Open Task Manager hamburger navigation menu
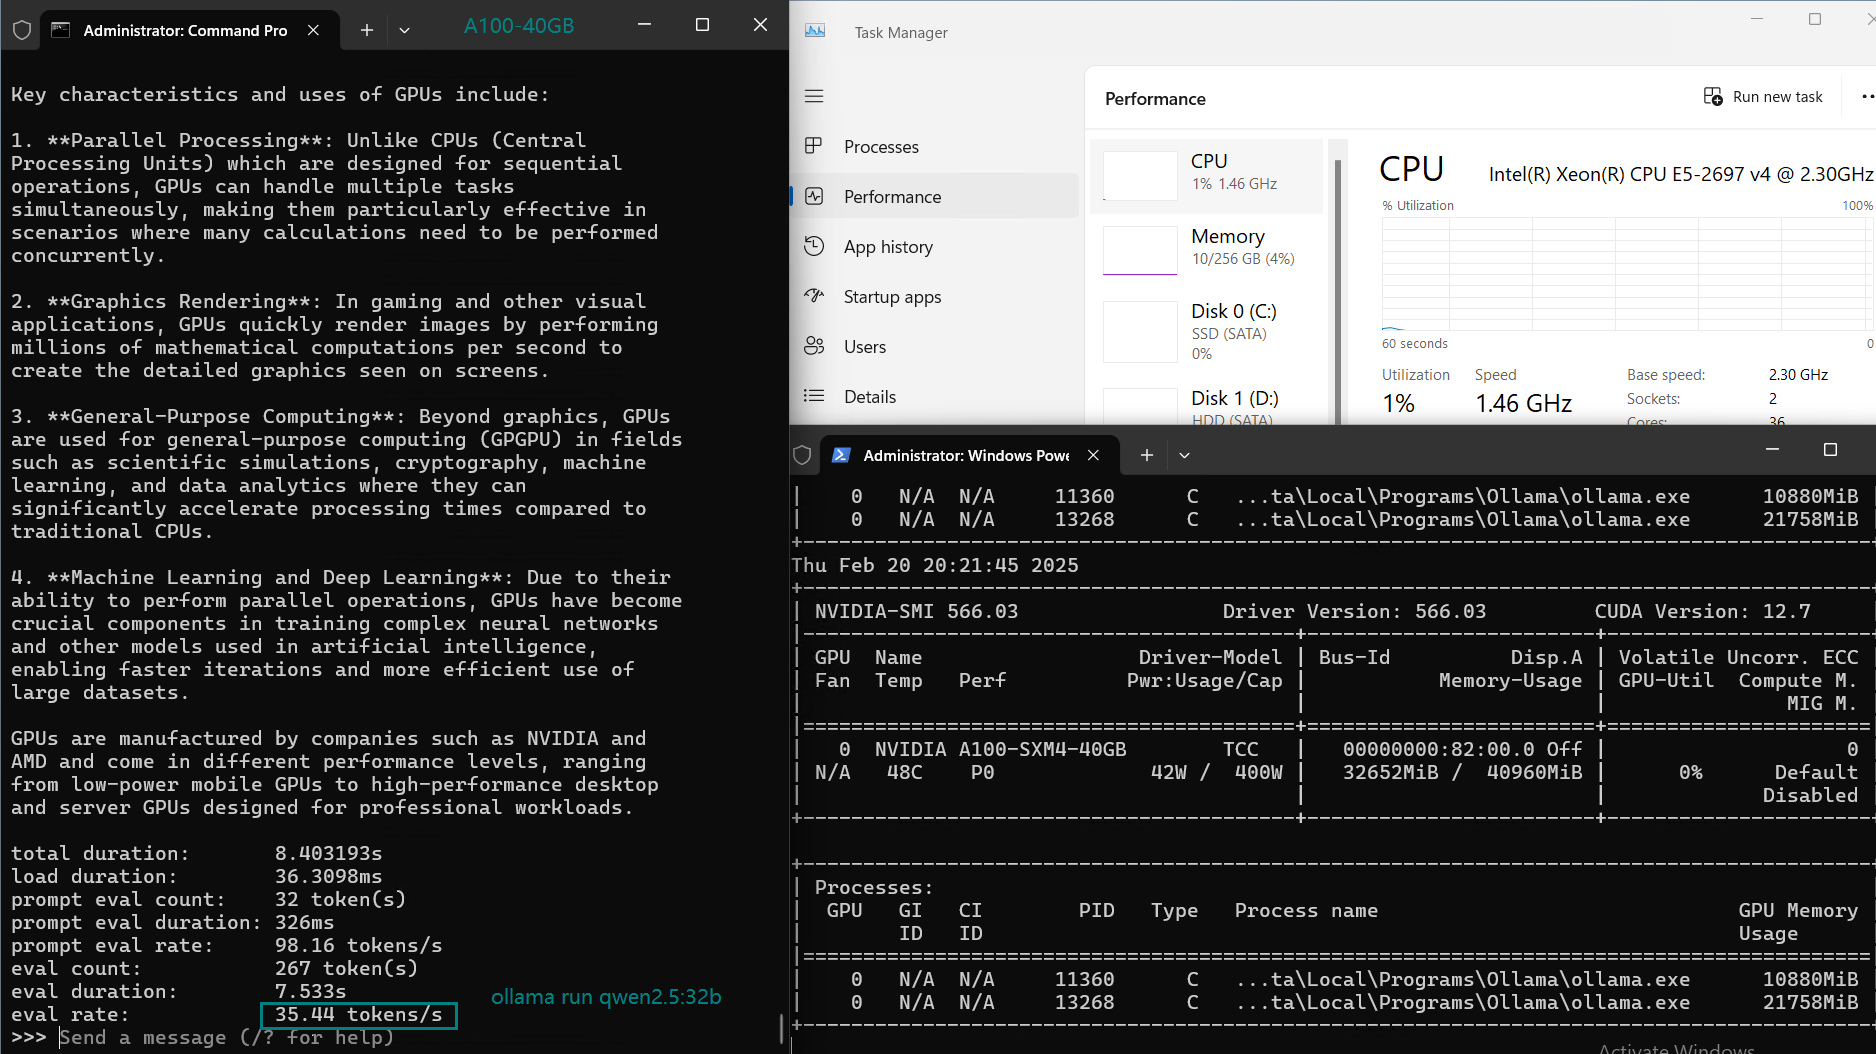This screenshot has height=1054, width=1876. [814, 96]
